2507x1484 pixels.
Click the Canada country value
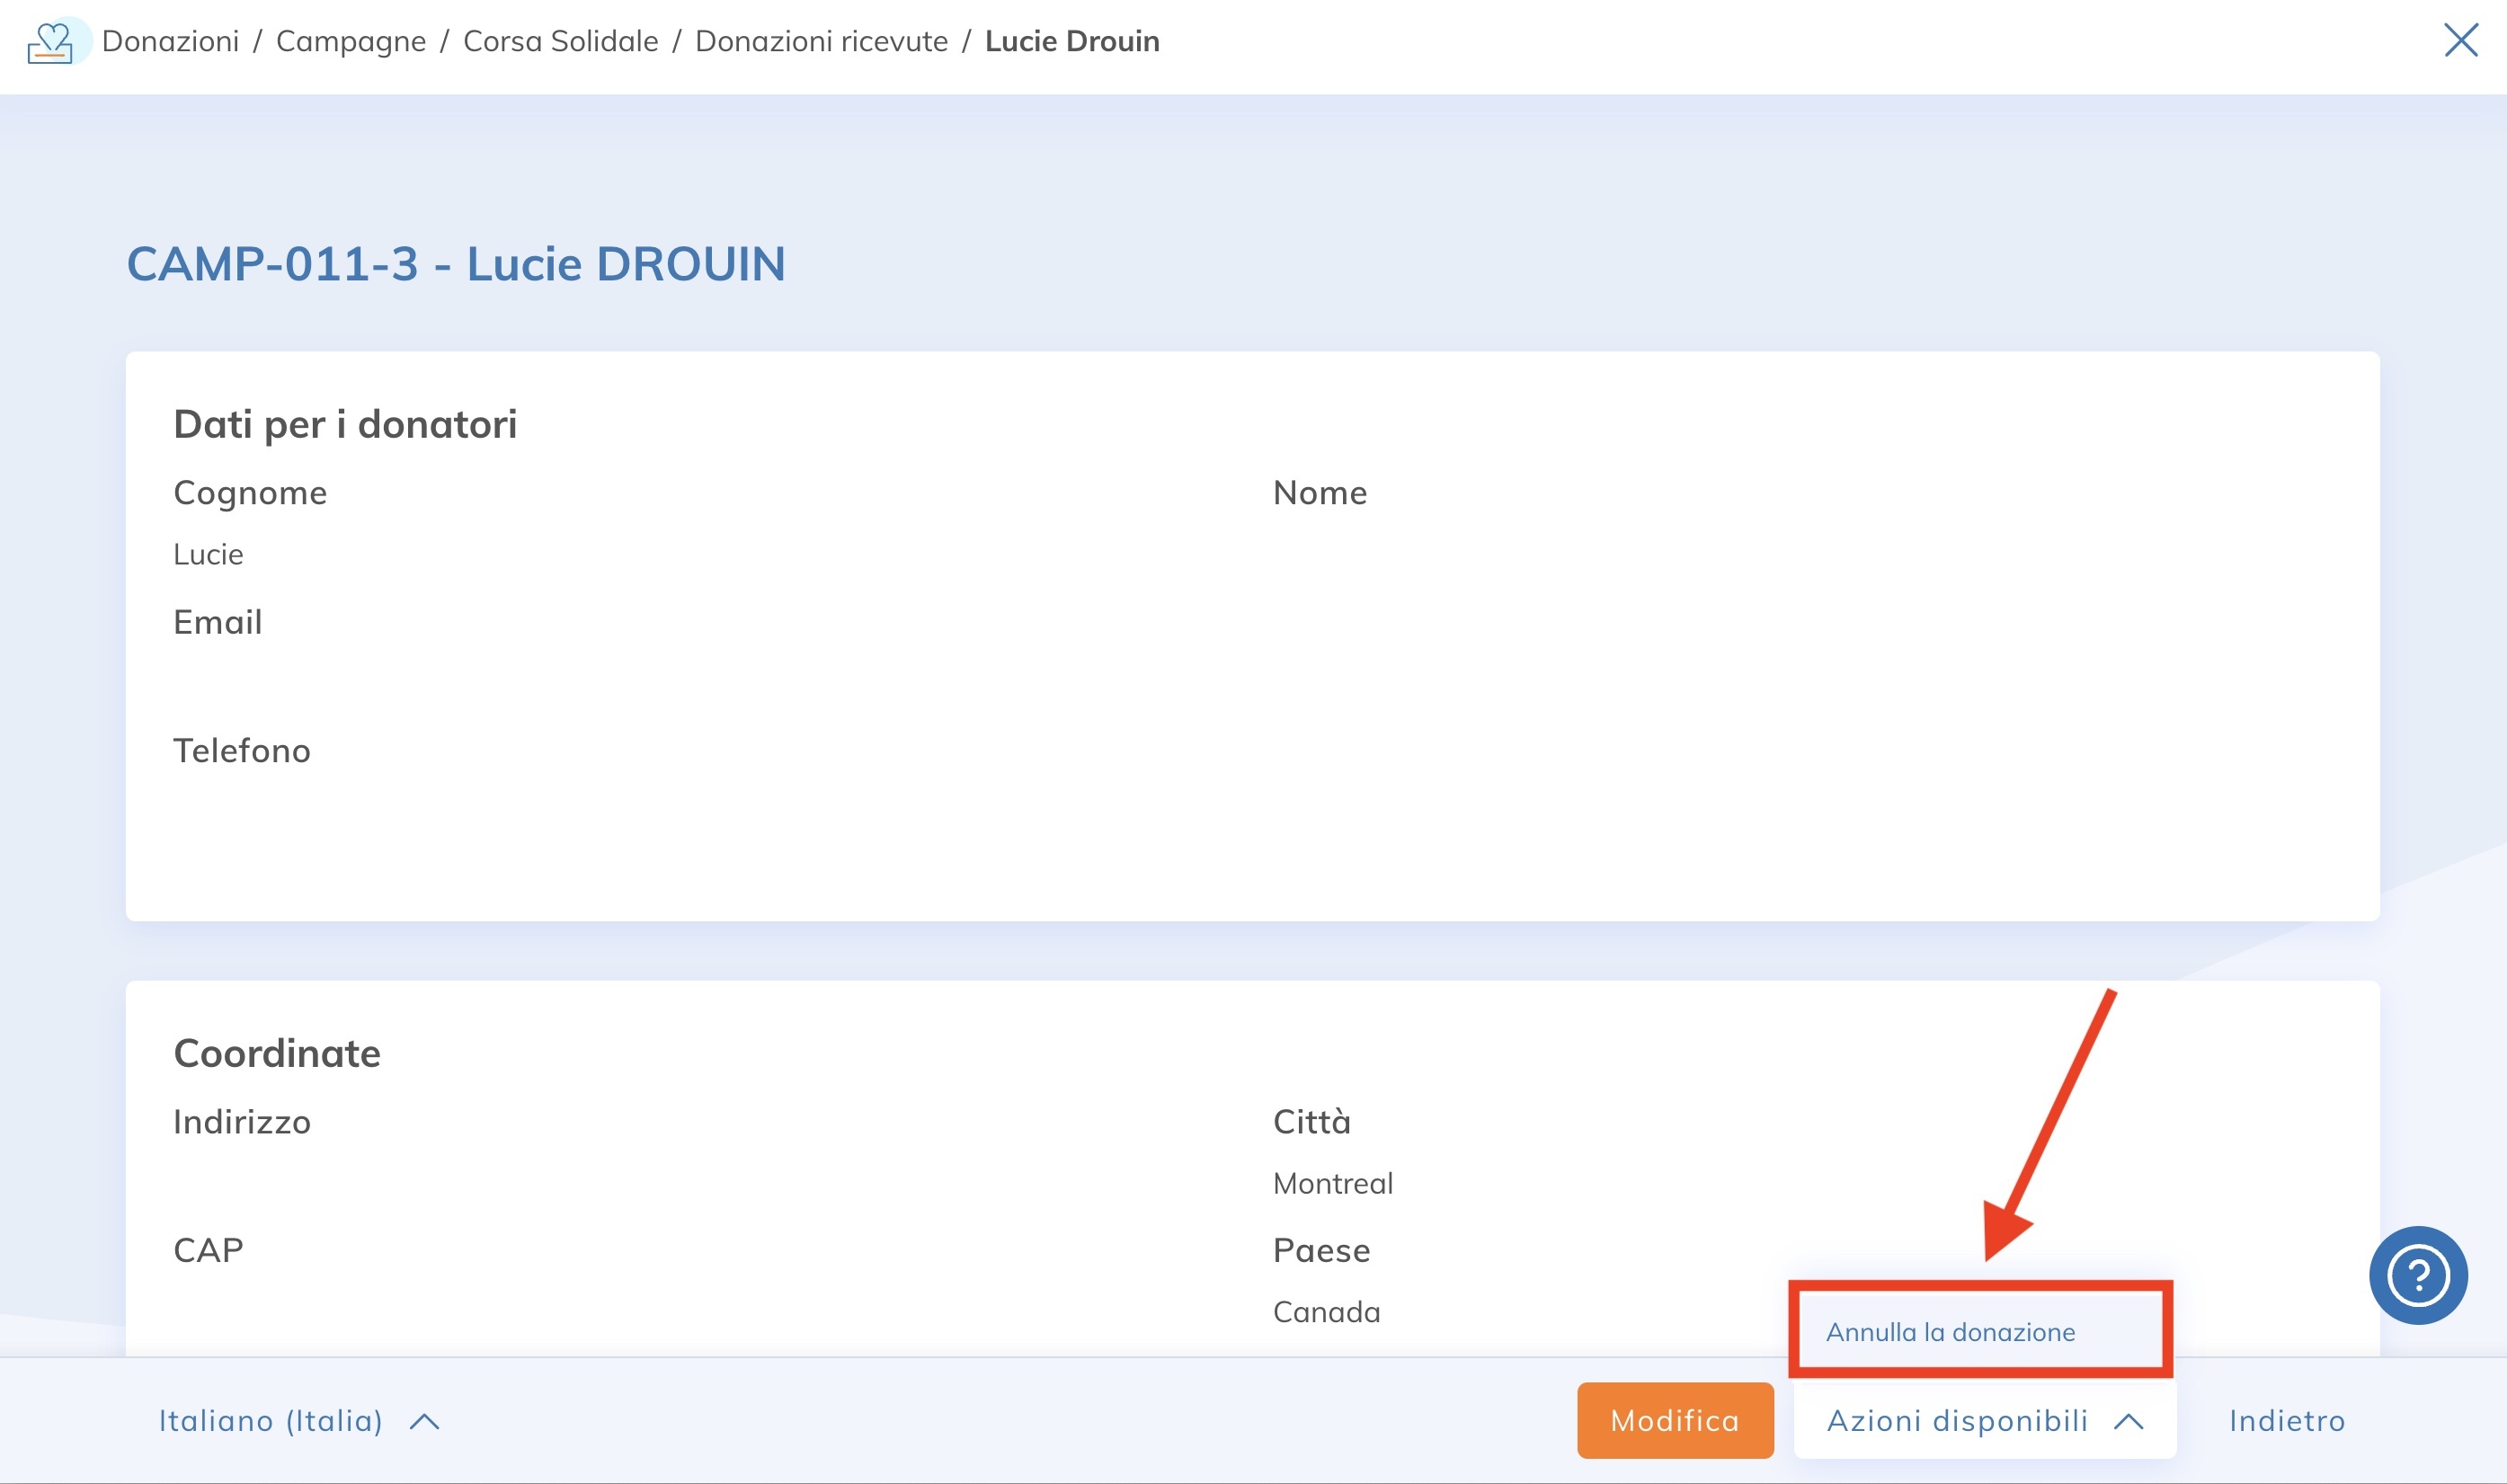pos(1326,1311)
